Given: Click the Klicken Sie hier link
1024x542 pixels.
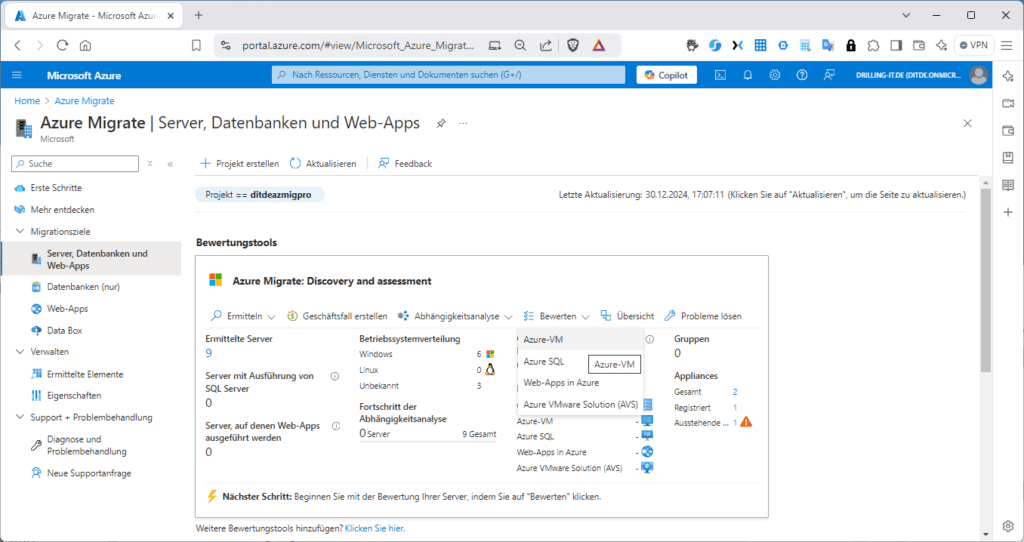Looking at the screenshot, I should pos(375,528).
